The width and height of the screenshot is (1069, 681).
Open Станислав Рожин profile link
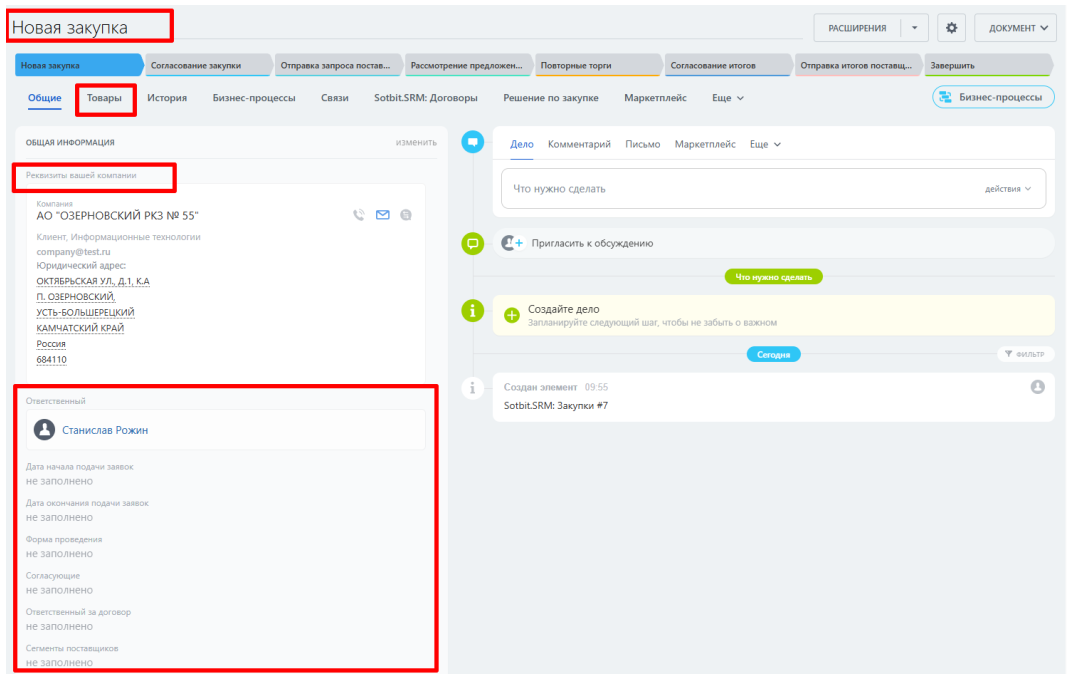105,430
